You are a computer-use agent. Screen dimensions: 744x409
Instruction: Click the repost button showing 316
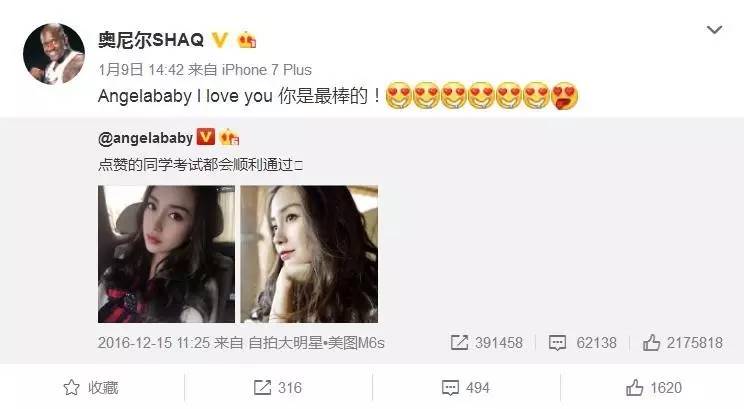click(278, 388)
